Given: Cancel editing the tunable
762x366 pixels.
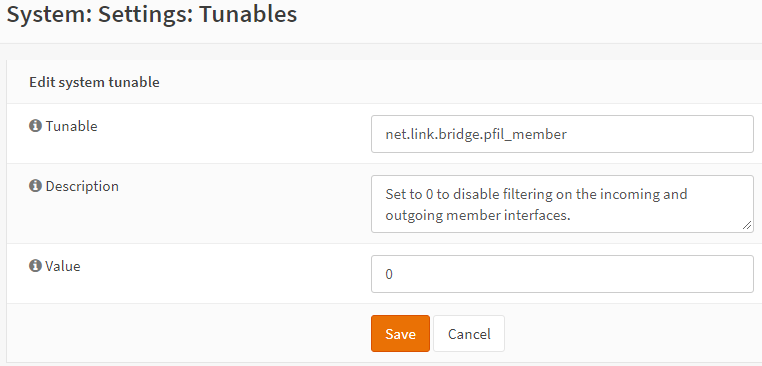Looking at the screenshot, I should [x=469, y=333].
